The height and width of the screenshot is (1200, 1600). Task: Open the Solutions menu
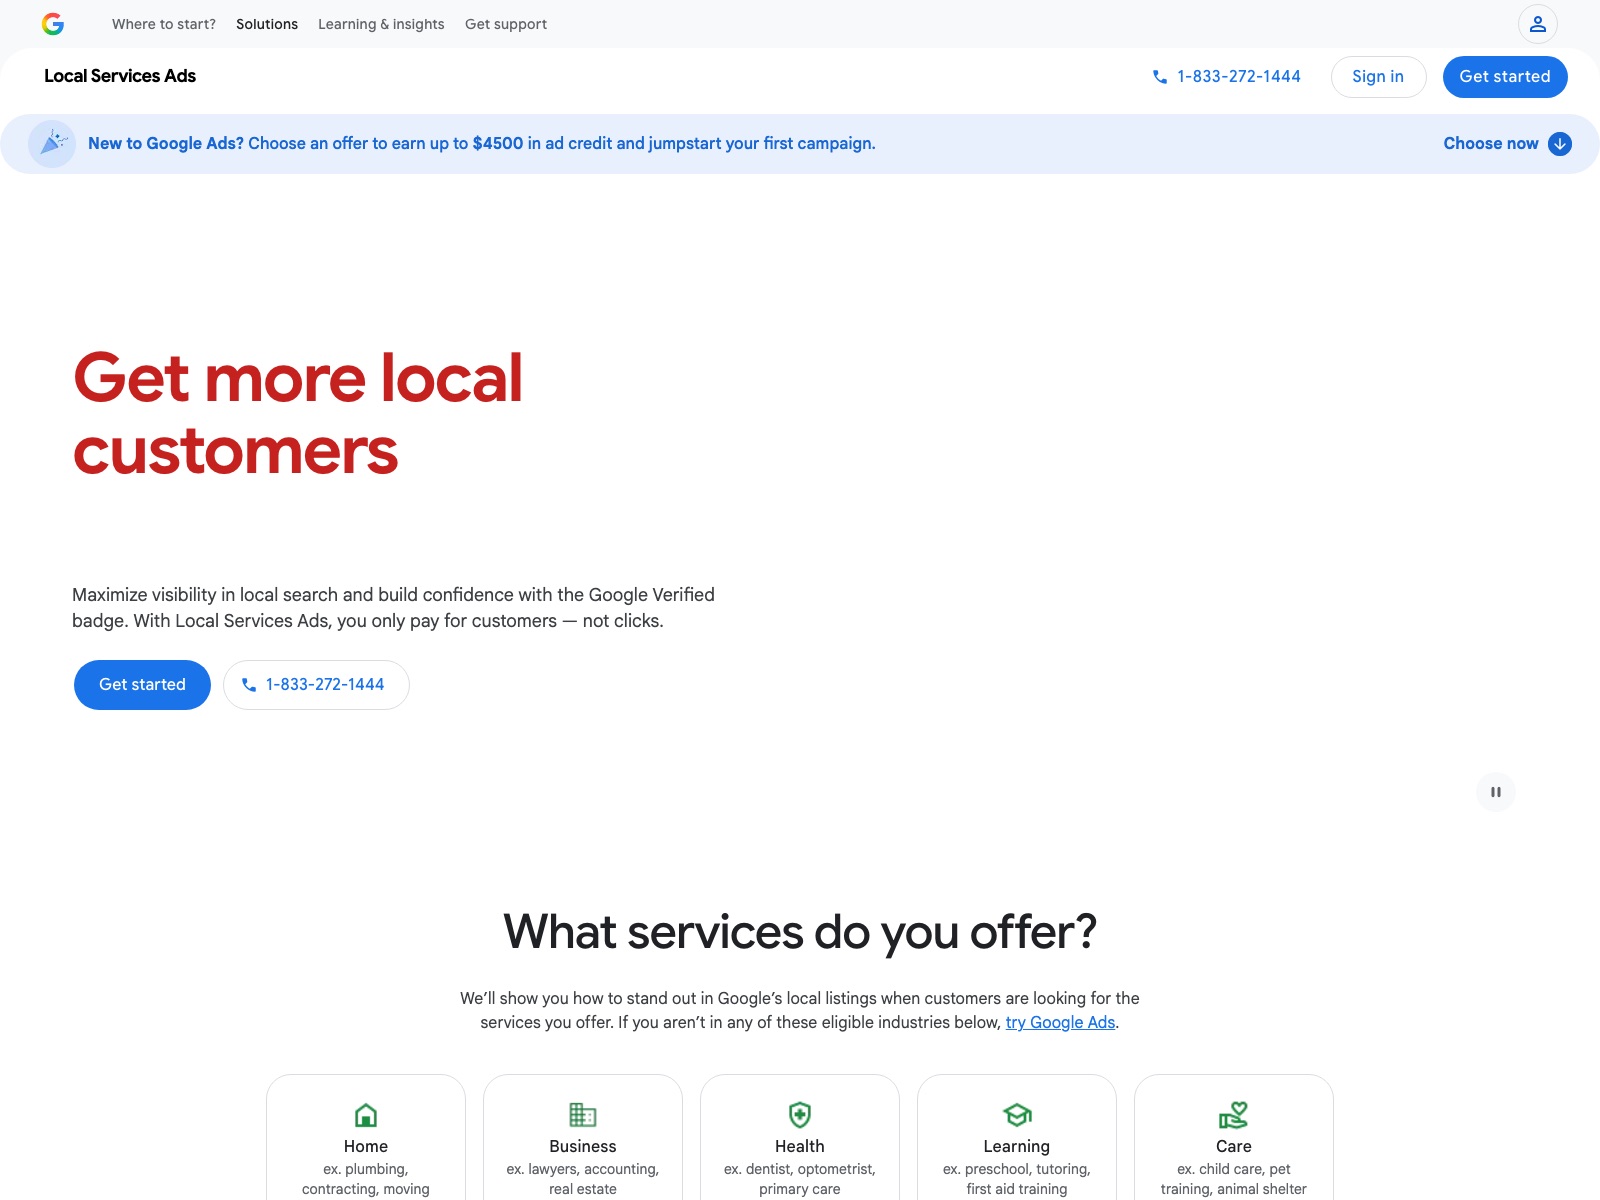pos(267,24)
